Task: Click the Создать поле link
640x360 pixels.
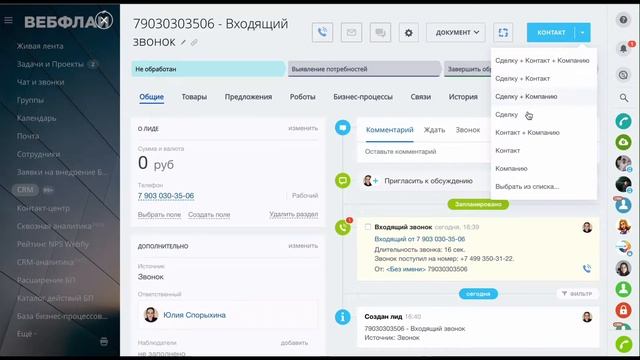Action: tap(209, 215)
